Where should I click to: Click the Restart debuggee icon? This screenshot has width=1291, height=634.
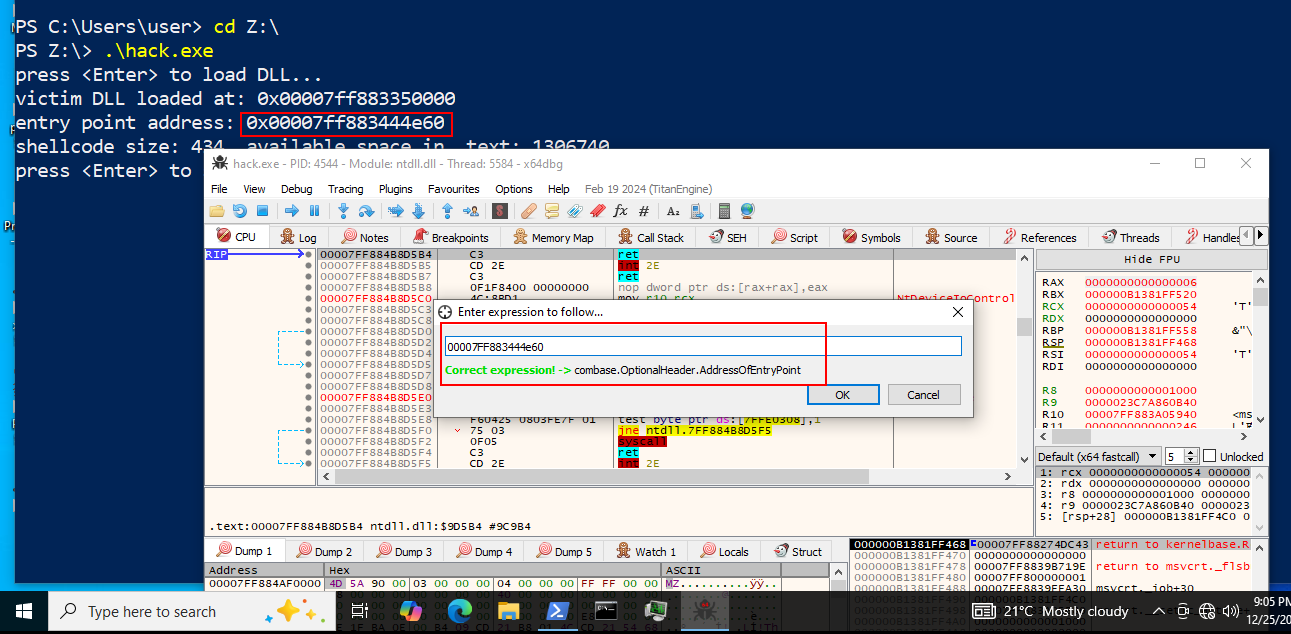tap(239, 211)
